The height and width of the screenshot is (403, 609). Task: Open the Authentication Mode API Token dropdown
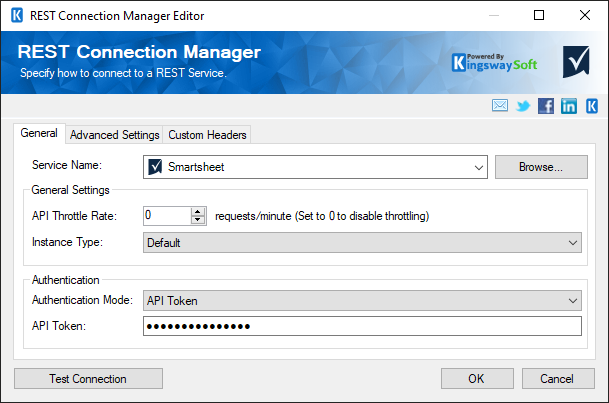click(x=362, y=301)
